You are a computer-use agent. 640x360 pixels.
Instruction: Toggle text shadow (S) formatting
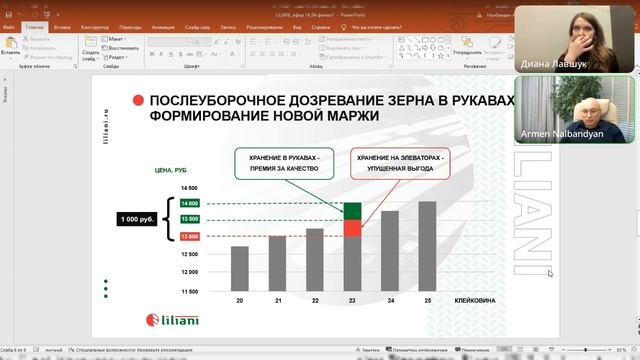coord(180,54)
